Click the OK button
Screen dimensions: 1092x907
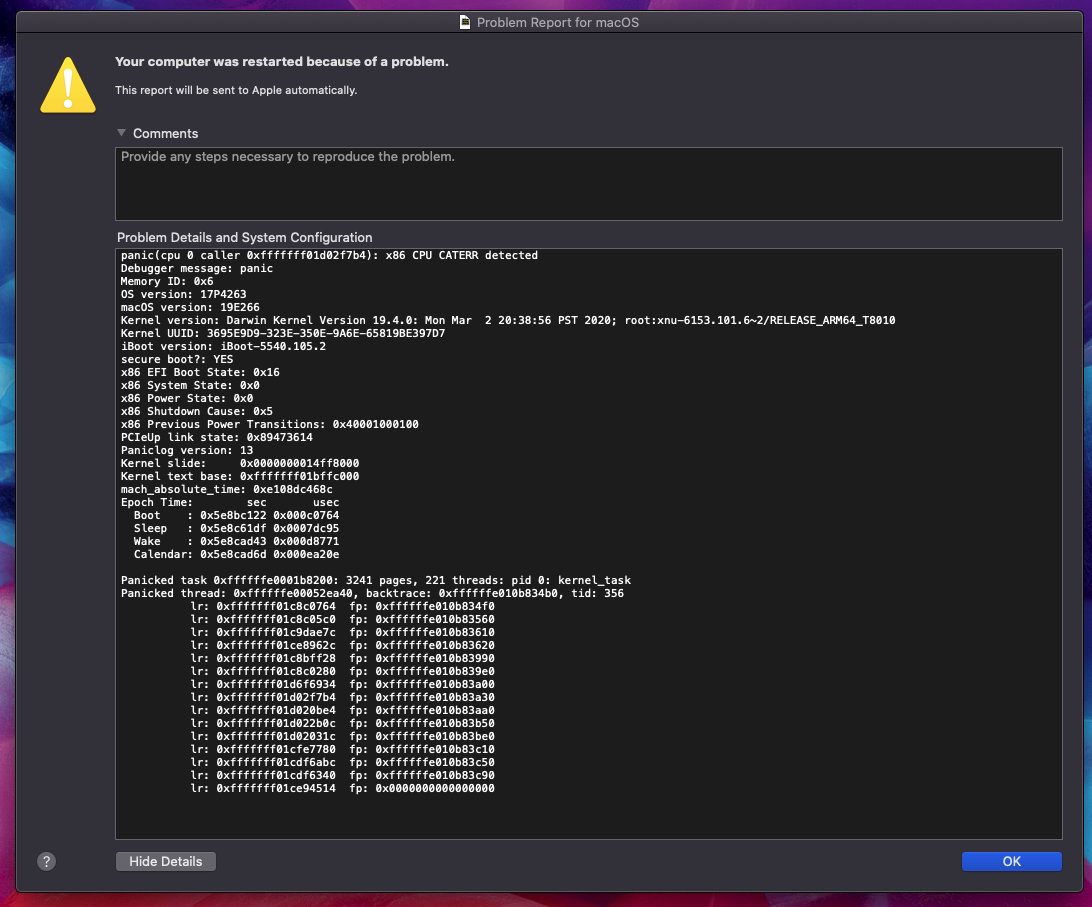1011,861
